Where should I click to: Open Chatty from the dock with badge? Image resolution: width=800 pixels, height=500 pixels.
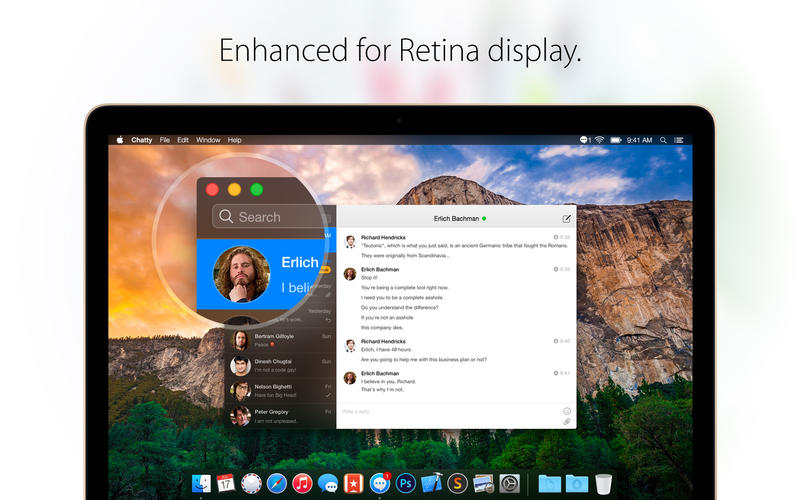(380, 483)
